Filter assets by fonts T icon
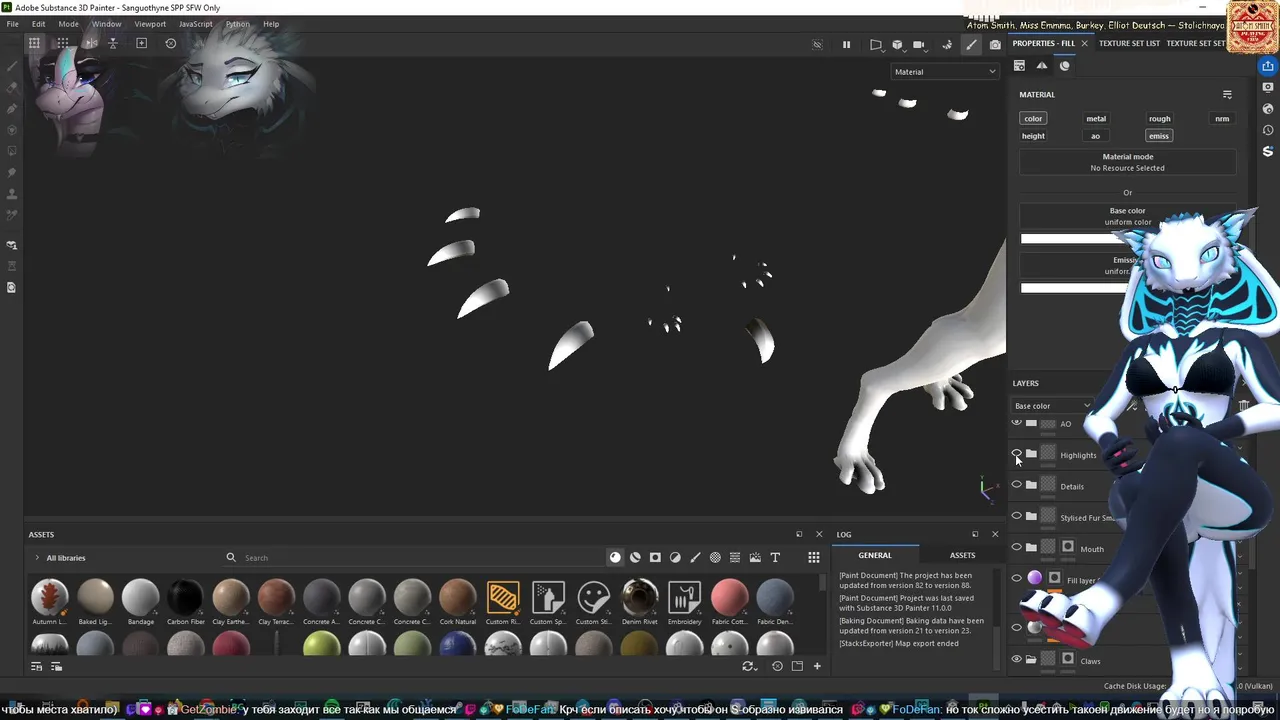Image resolution: width=1280 pixels, height=720 pixels. tap(775, 557)
